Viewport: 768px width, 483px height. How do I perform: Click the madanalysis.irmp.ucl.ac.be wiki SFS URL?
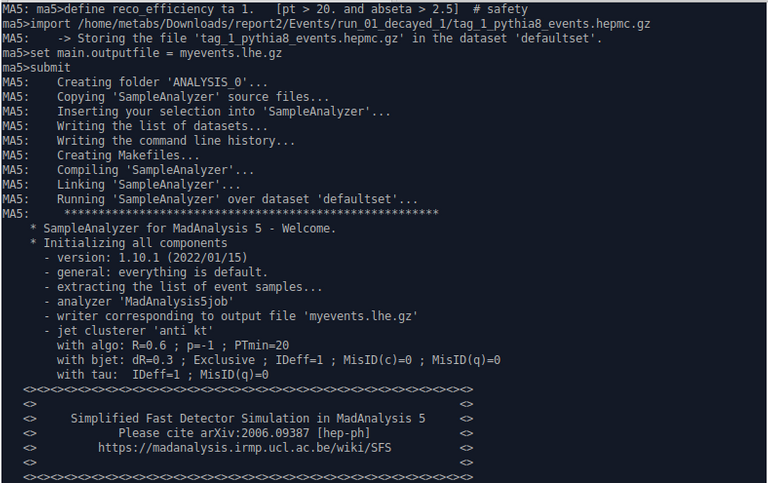[244, 448]
